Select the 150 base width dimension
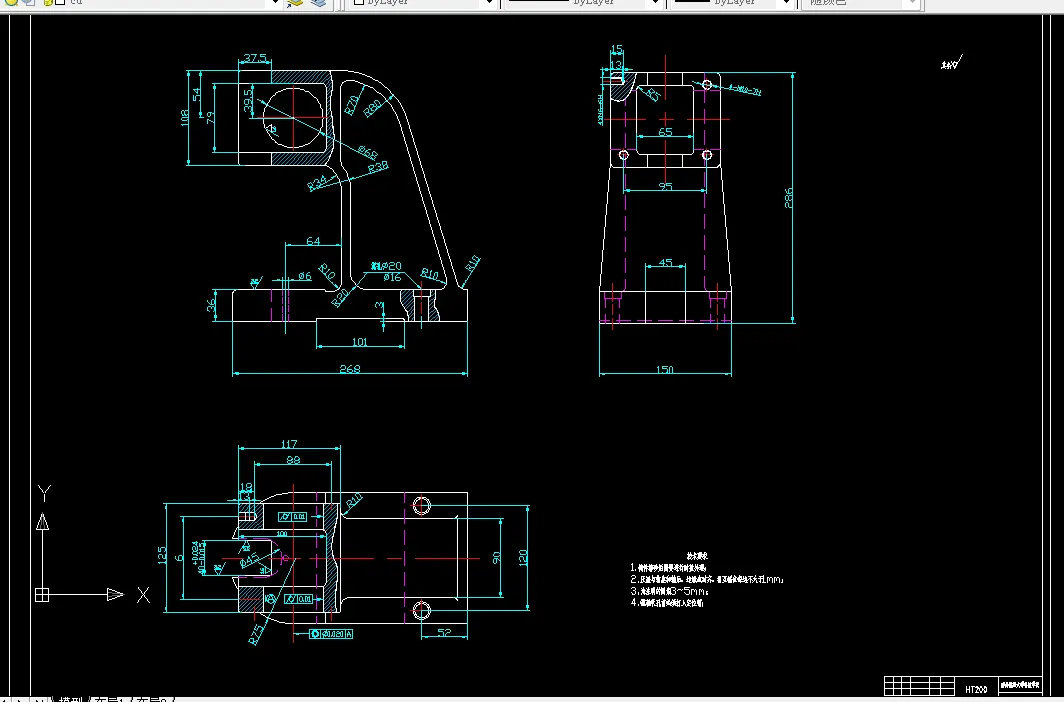 (665, 370)
